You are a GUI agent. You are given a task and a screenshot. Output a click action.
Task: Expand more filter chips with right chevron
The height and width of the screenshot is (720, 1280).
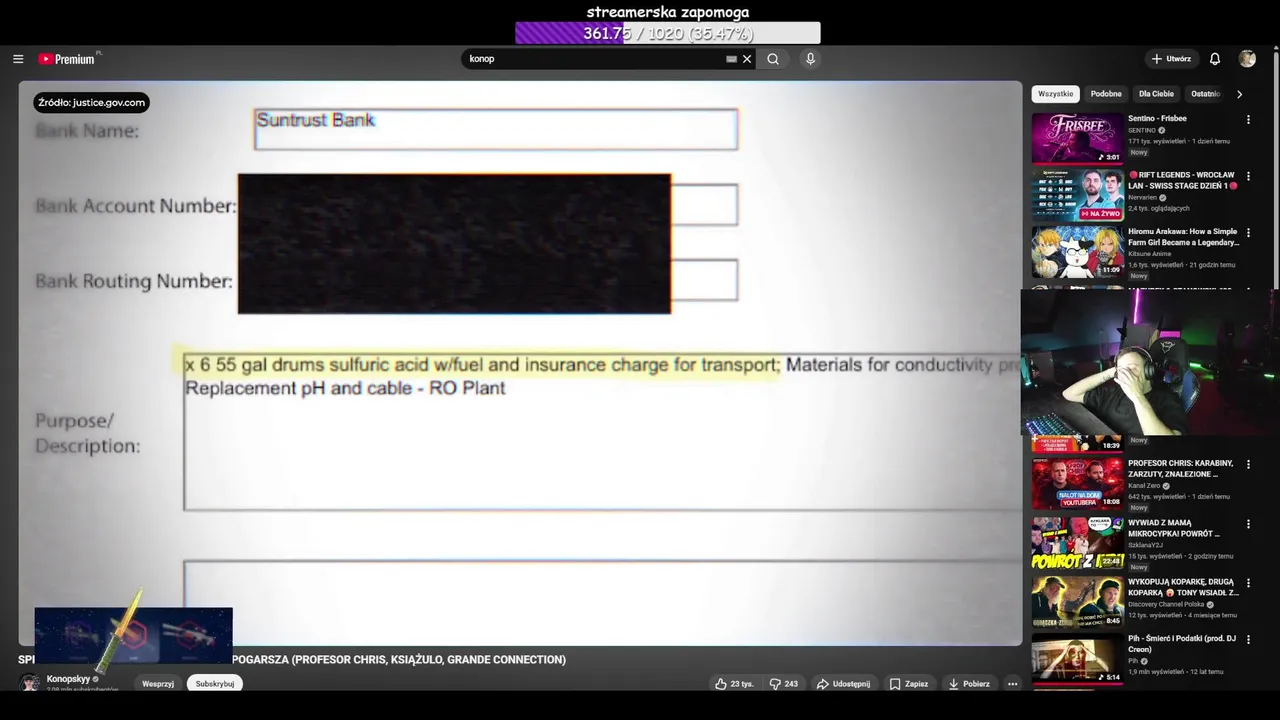1240,94
